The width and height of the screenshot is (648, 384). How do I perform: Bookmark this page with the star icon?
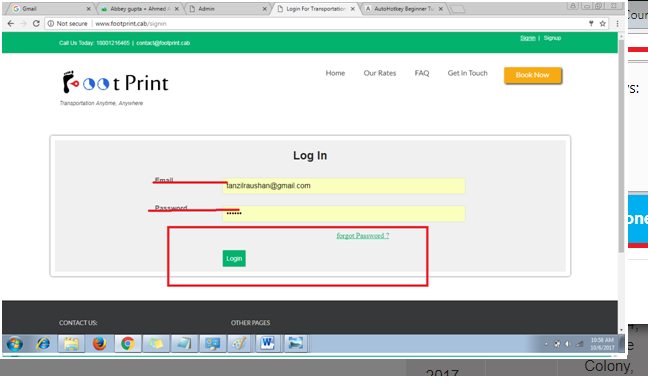point(603,24)
